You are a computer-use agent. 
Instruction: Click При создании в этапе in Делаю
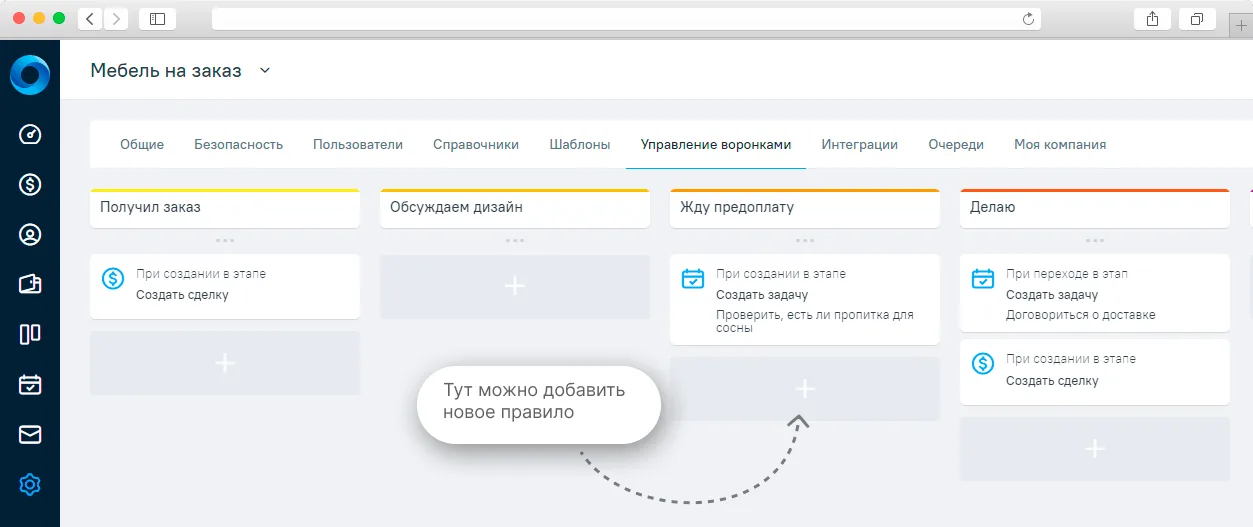[x=1071, y=359]
